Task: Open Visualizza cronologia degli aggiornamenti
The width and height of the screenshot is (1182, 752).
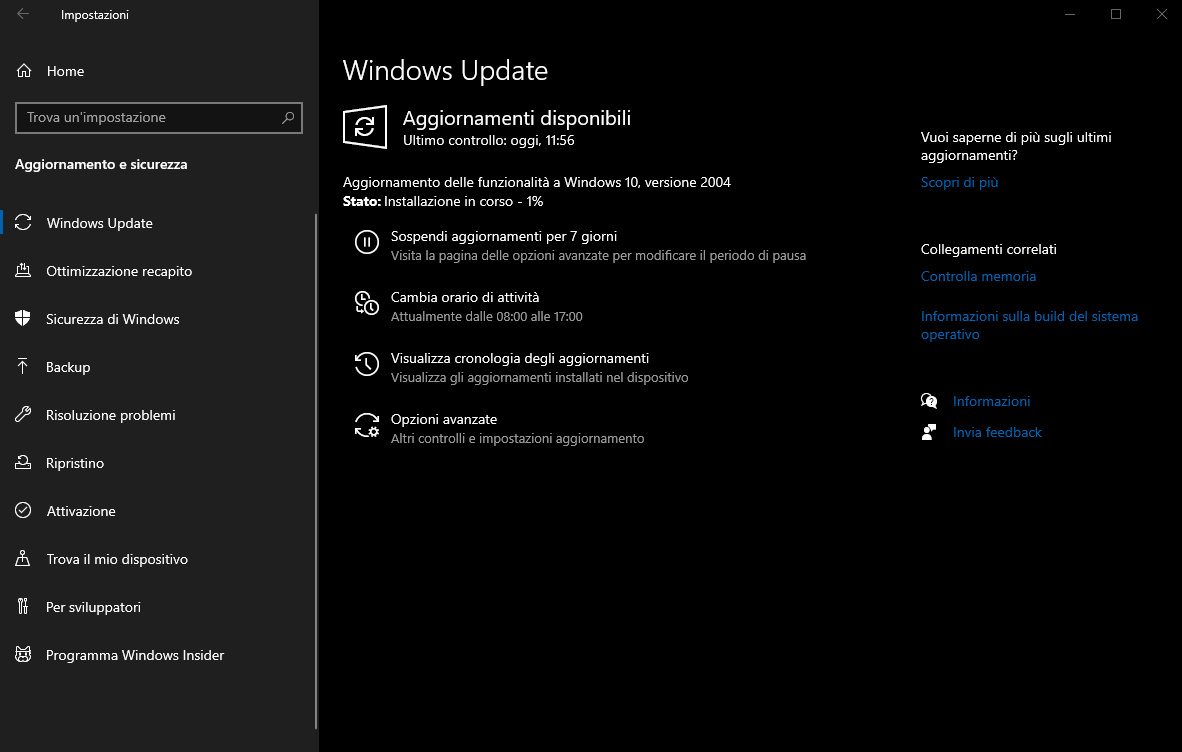Action: click(519, 358)
